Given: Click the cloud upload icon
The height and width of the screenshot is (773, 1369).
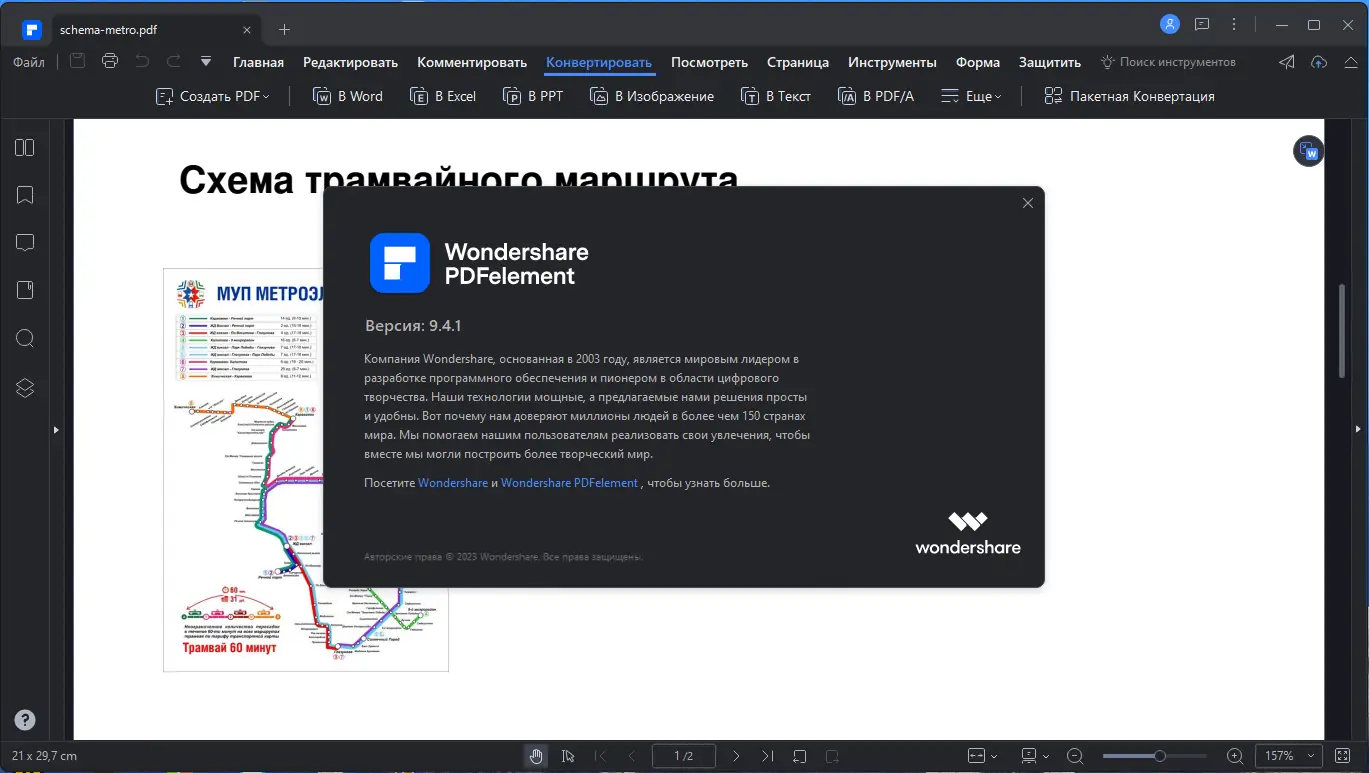Looking at the screenshot, I should tap(1319, 62).
